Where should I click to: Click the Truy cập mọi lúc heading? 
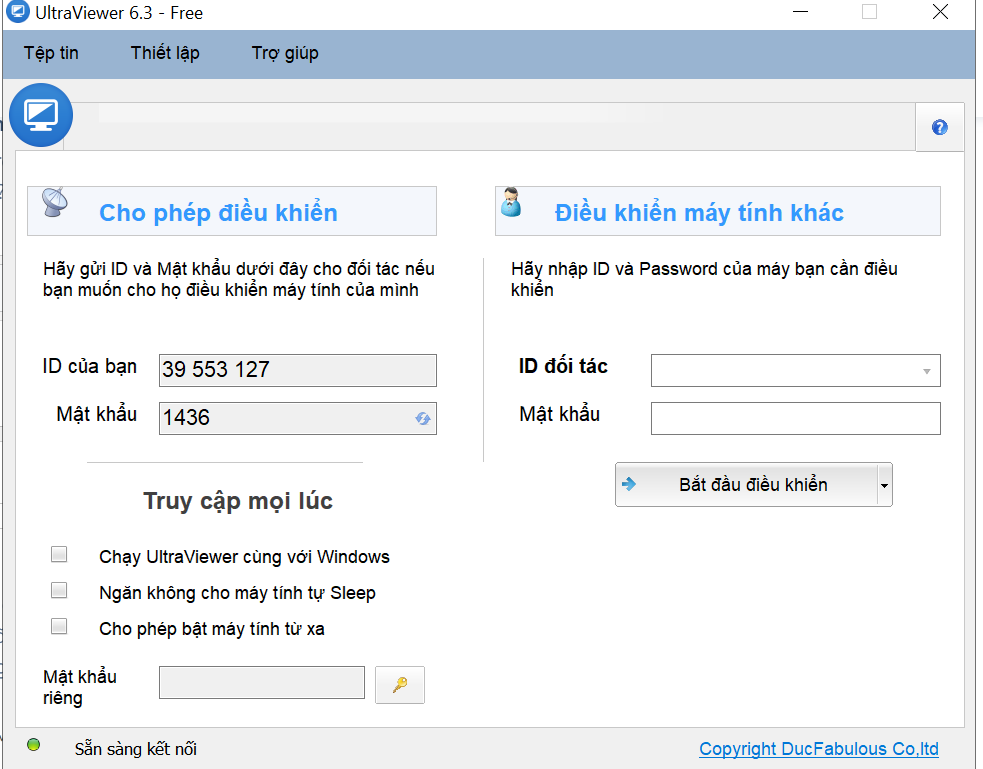point(238,501)
